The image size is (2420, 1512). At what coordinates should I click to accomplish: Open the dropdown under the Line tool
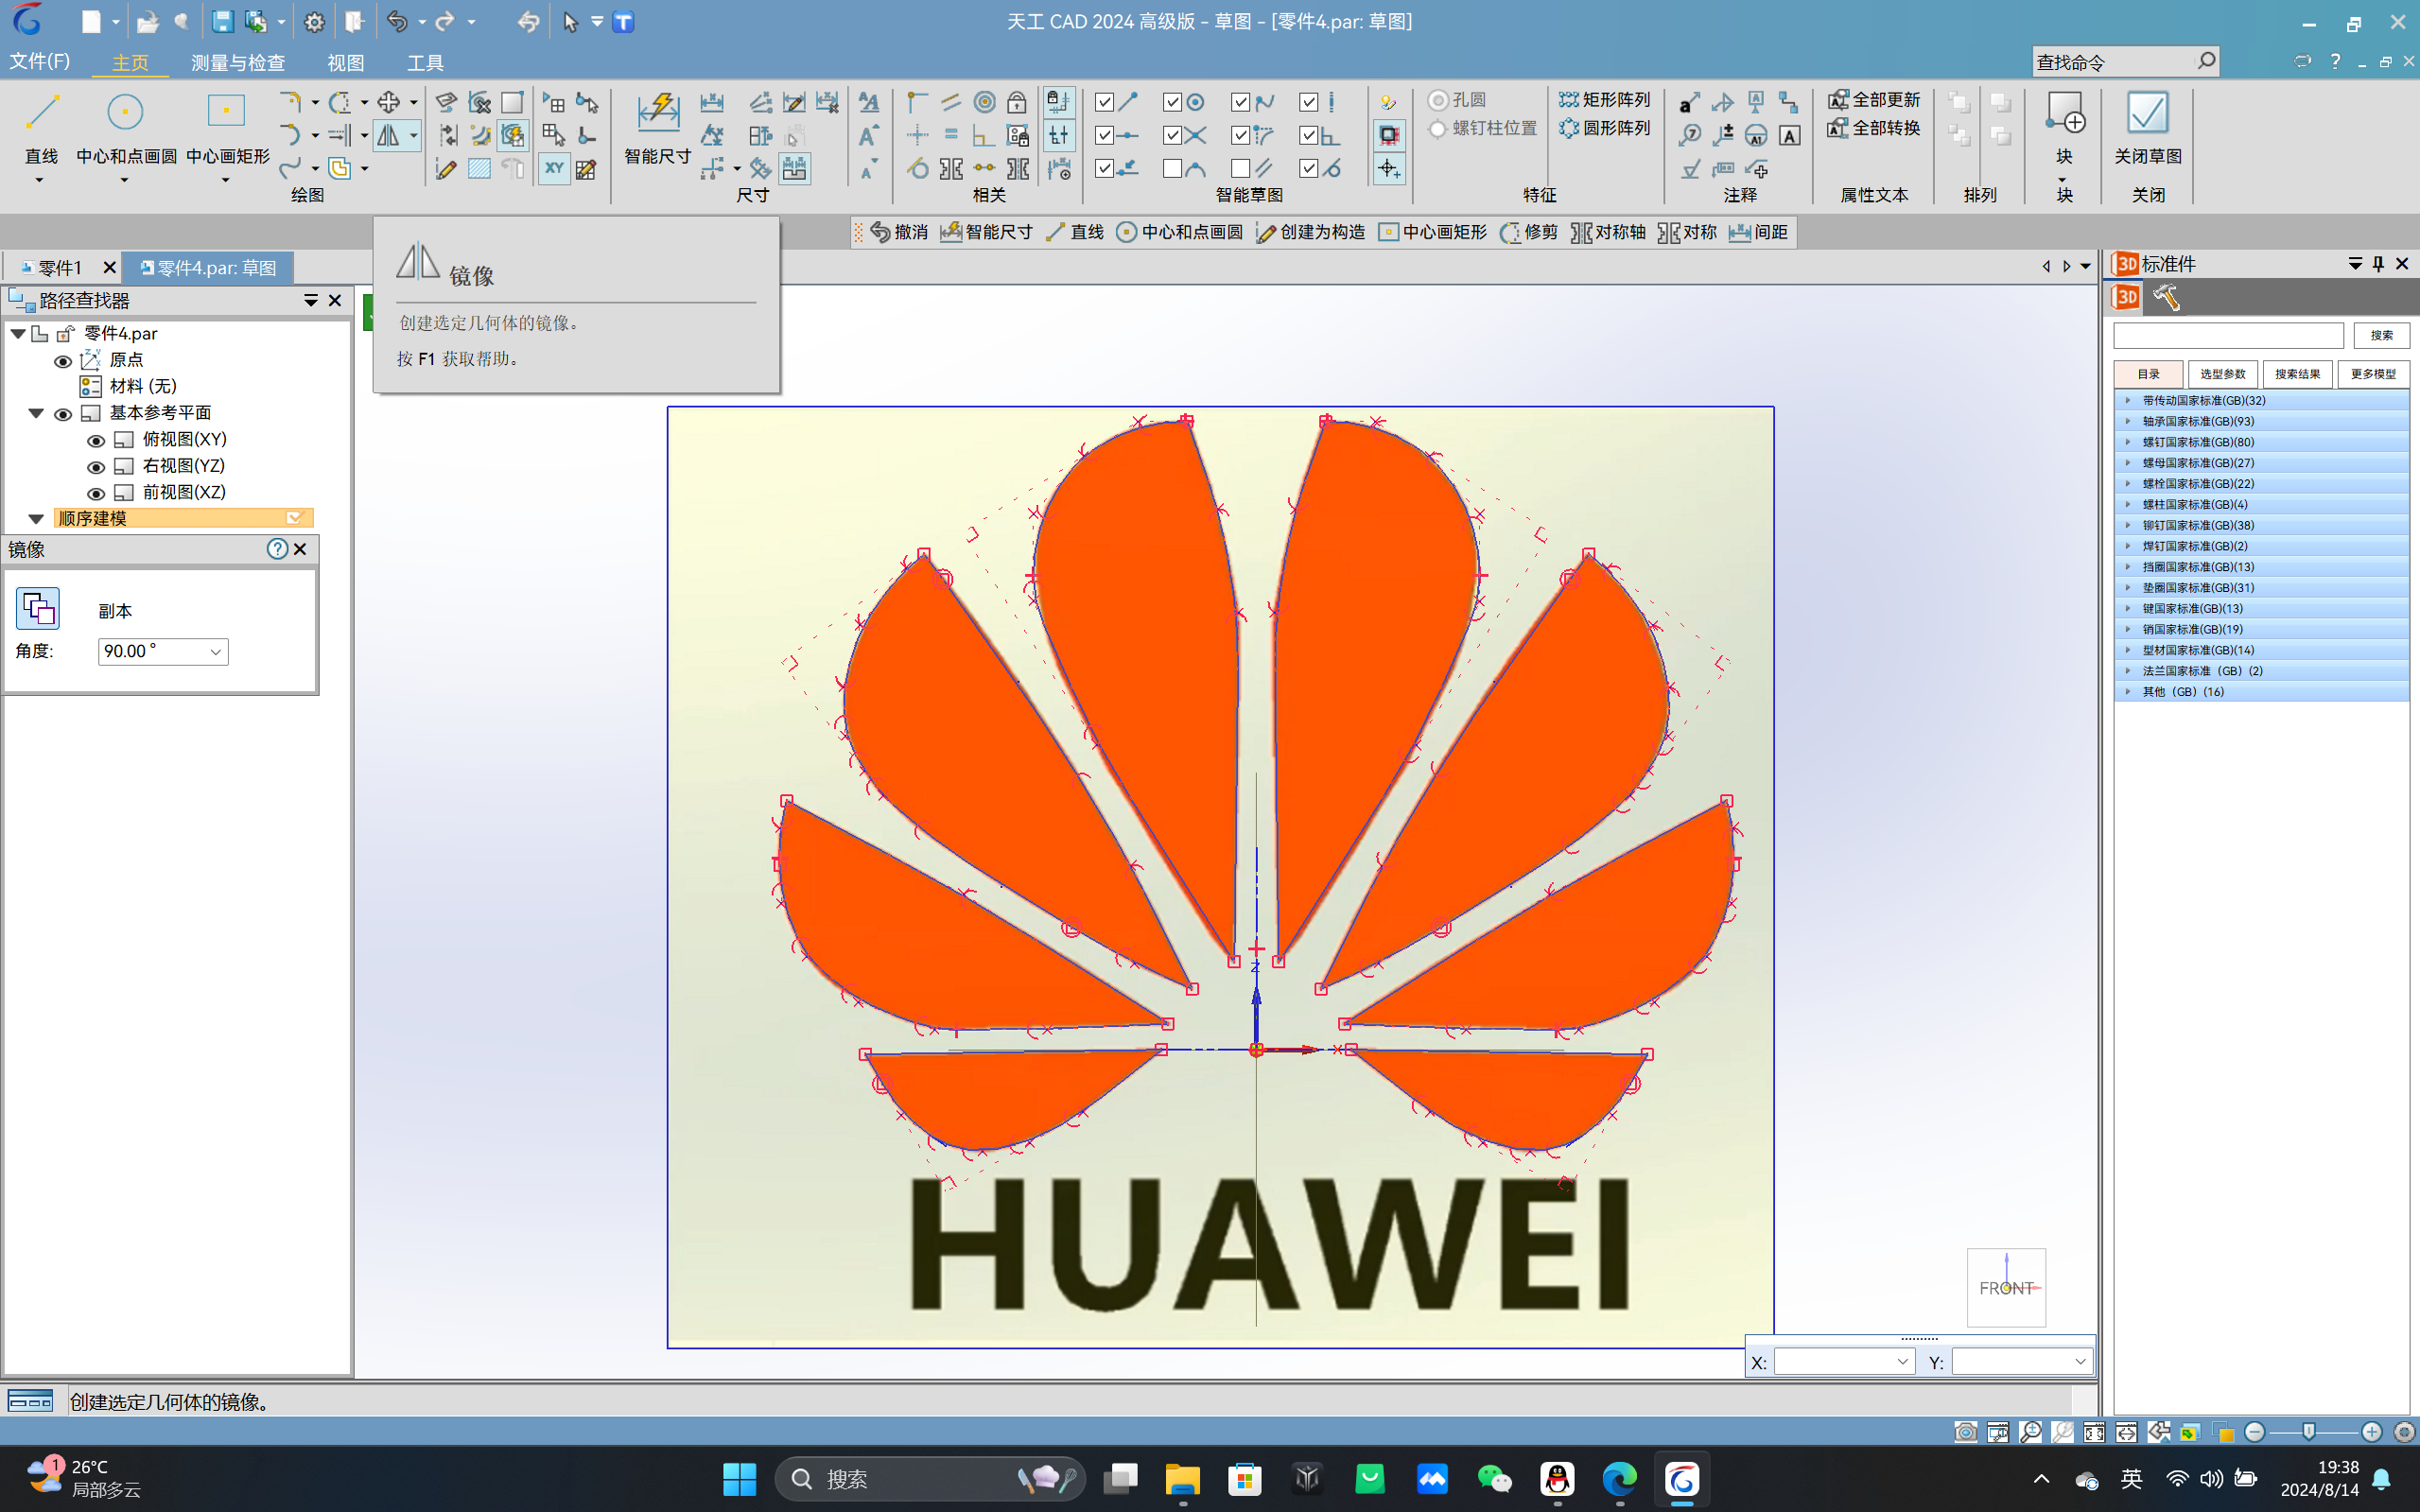pyautogui.click(x=40, y=181)
